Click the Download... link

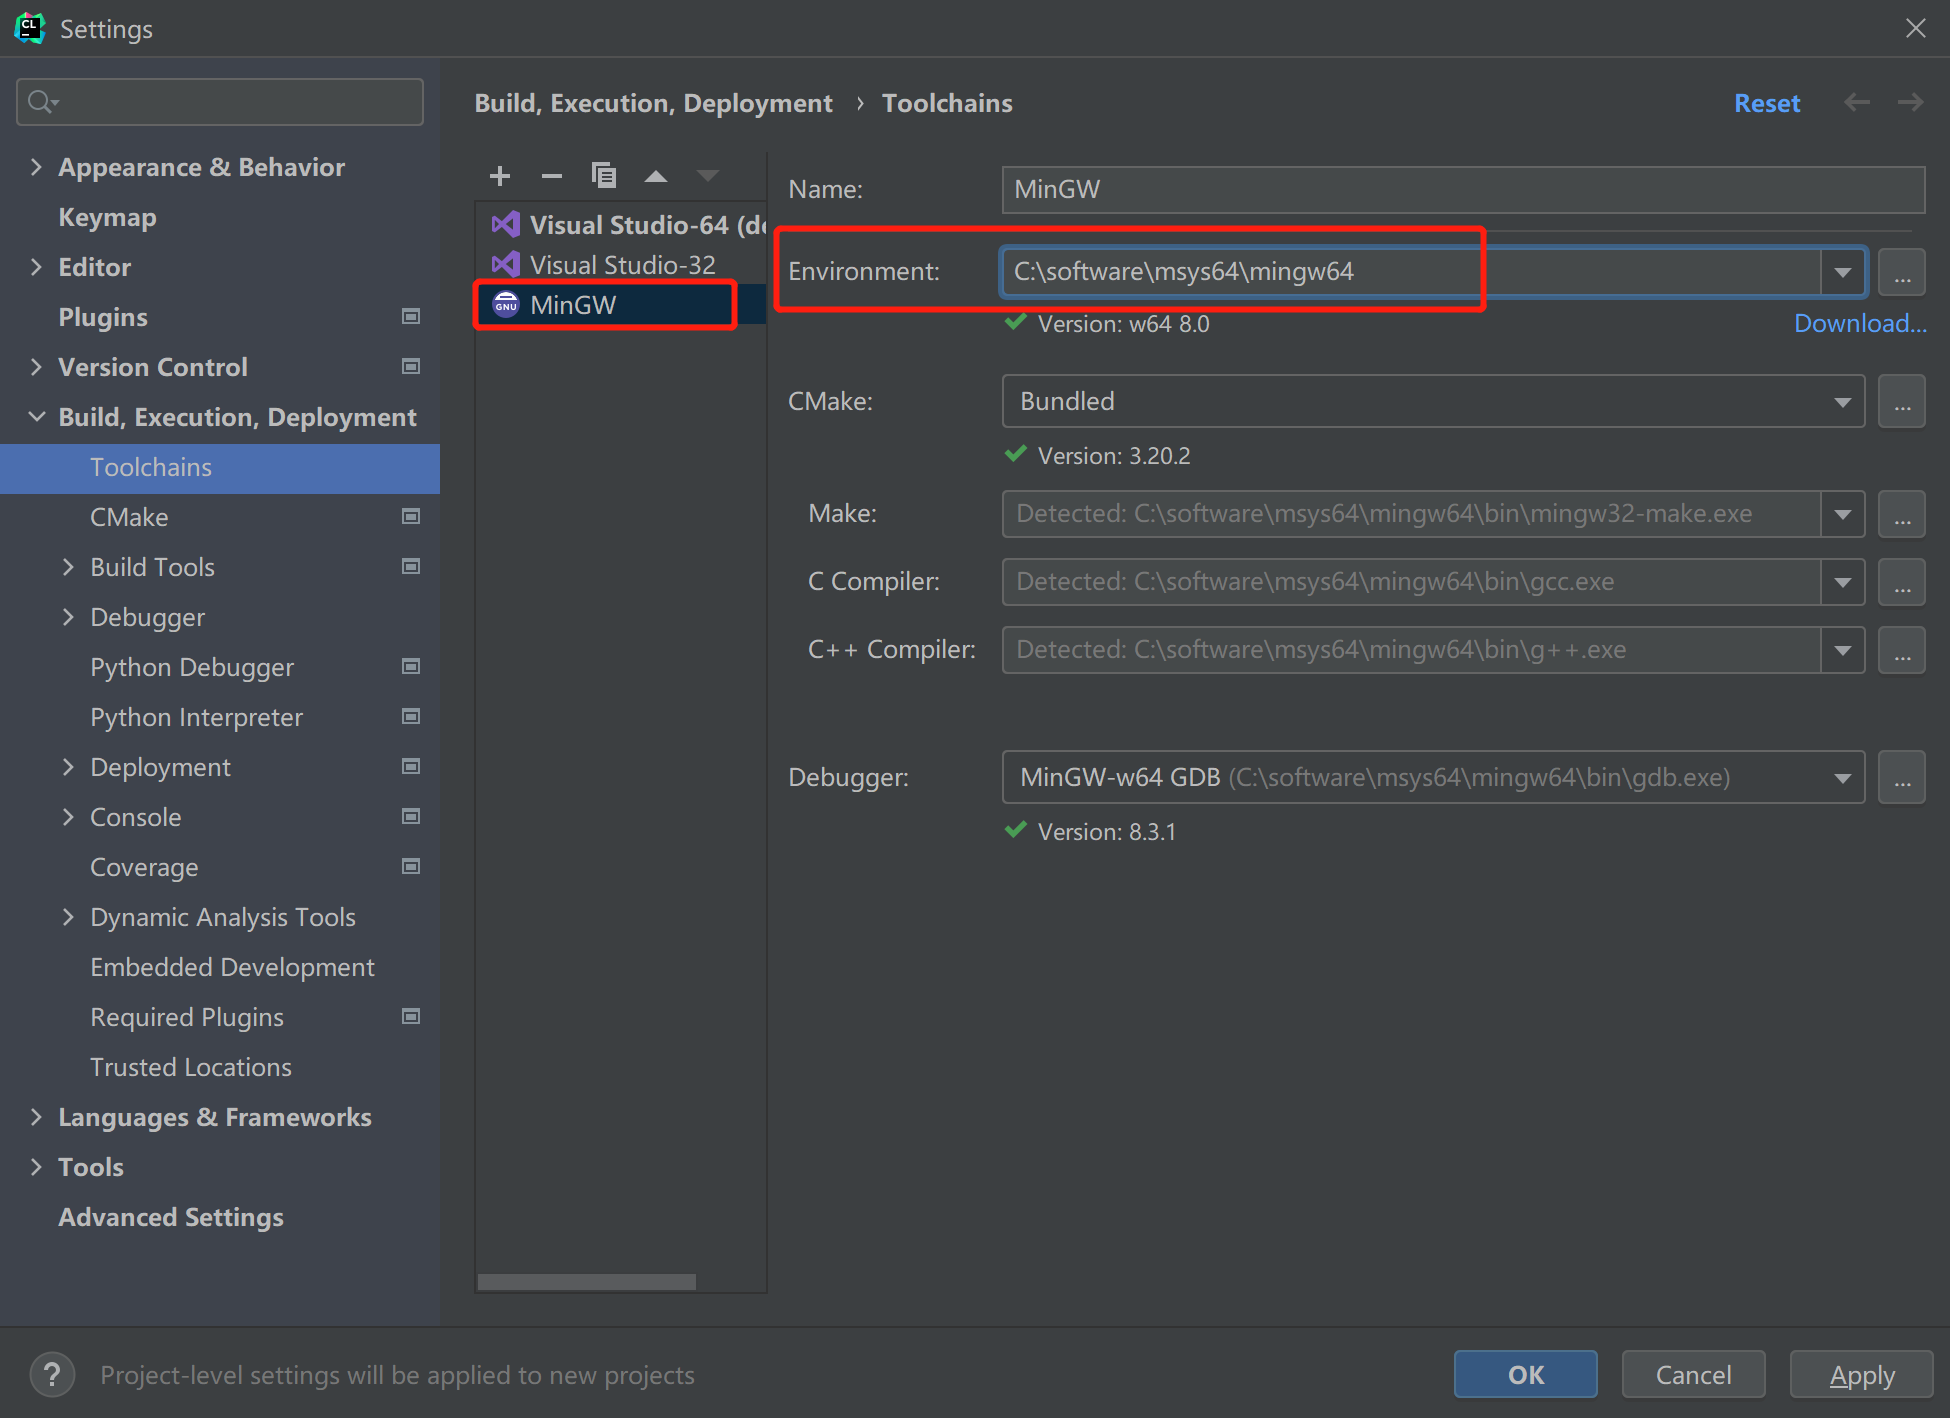click(x=1859, y=323)
